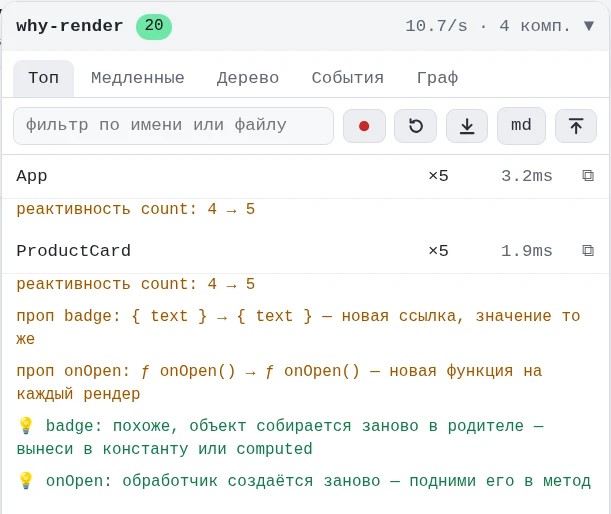Select the ProductCard component row name
Viewport: 611px width, 514px height.
tap(73, 251)
